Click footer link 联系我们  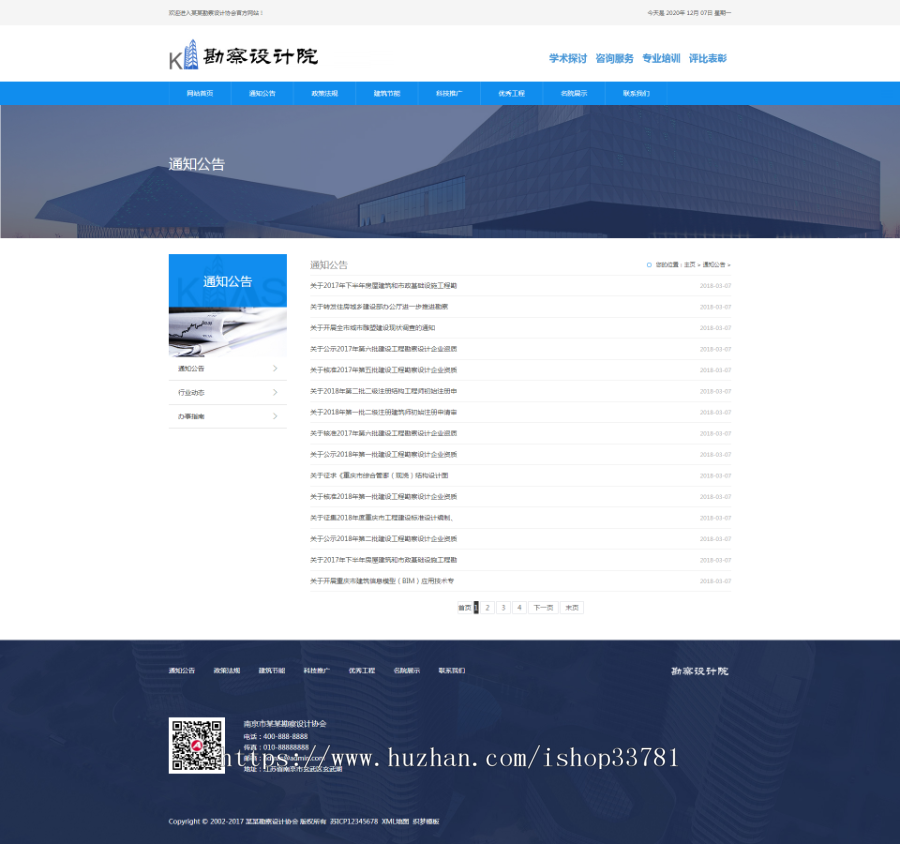[x=452, y=671]
